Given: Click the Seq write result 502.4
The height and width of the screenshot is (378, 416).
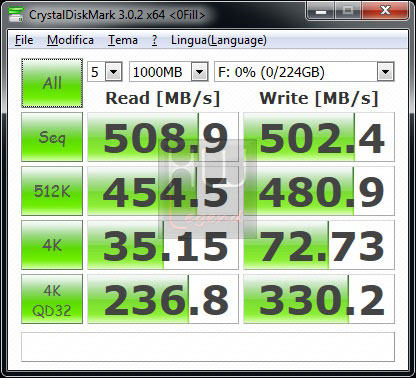Looking at the screenshot, I should tap(319, 137).
